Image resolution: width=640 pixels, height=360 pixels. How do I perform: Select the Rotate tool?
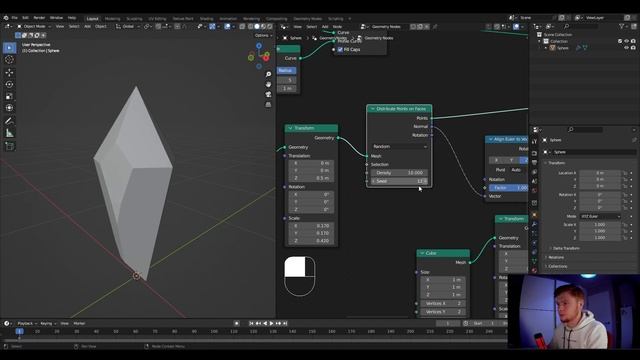[9, 84]
